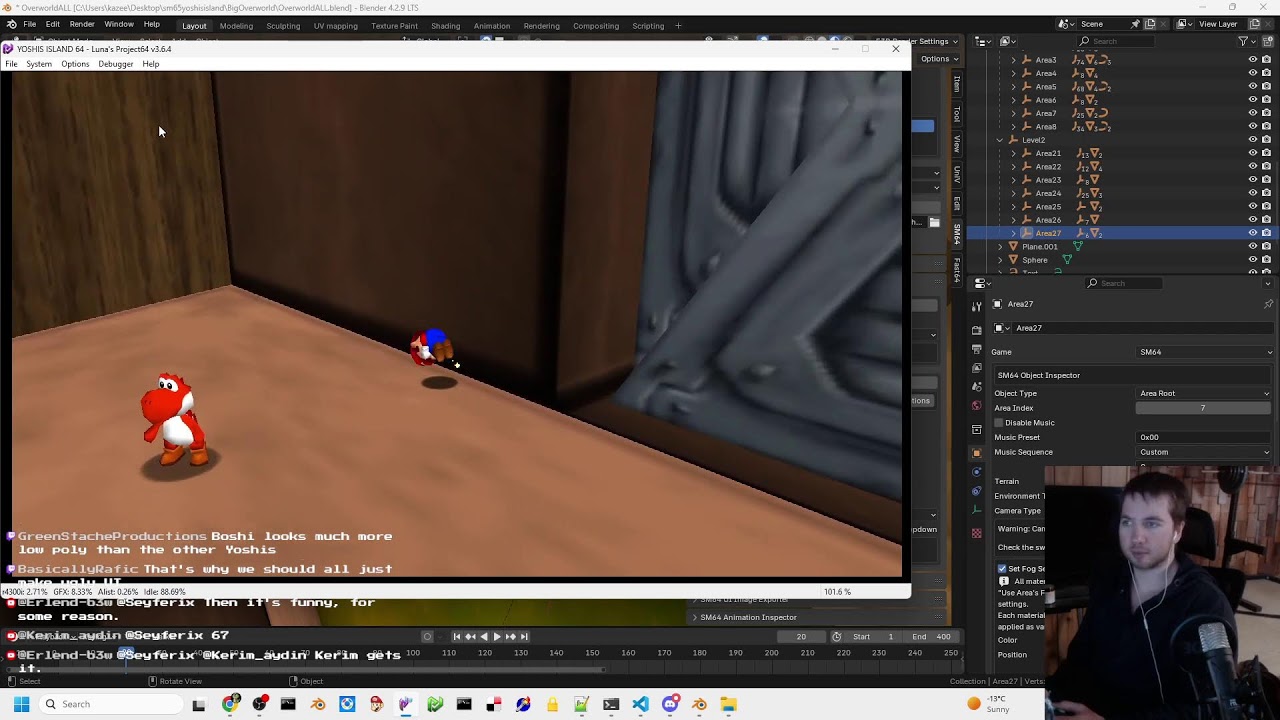Disable Area21 in renders via camera icon
This screenshot has width=1280, height=720.
[x=1266, y=153]
